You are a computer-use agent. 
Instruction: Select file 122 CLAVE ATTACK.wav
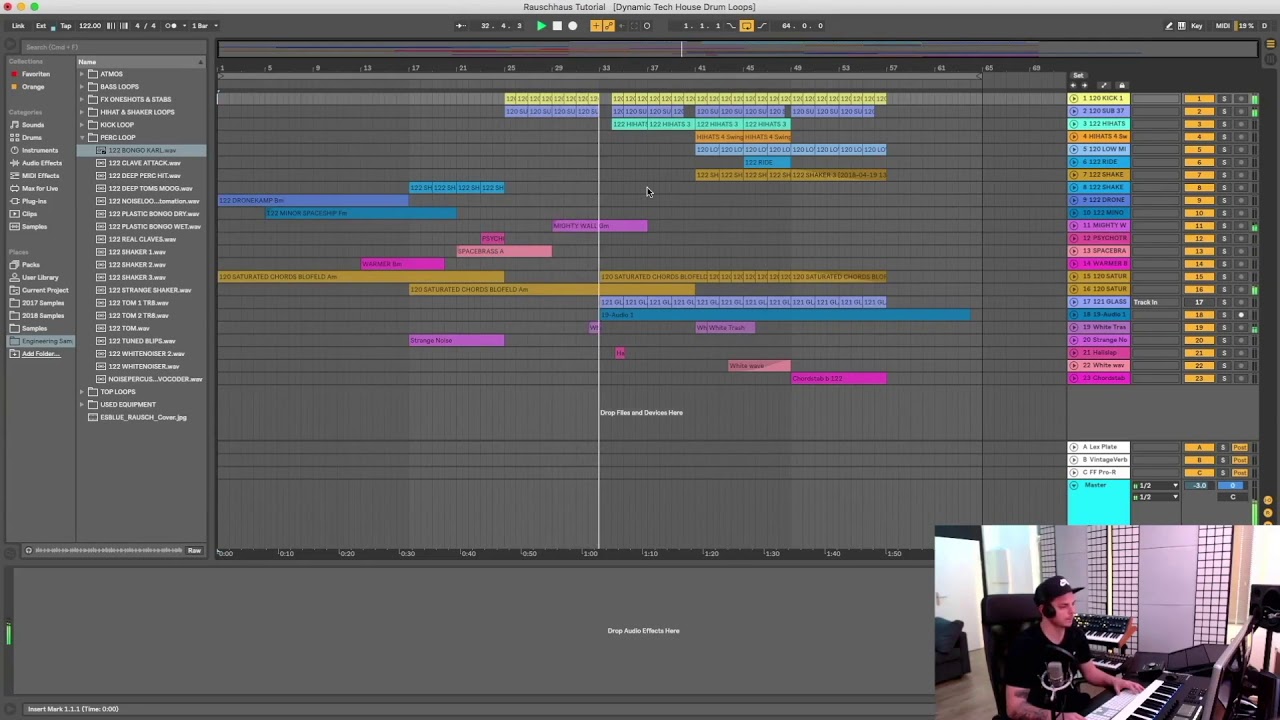point(143,163)
